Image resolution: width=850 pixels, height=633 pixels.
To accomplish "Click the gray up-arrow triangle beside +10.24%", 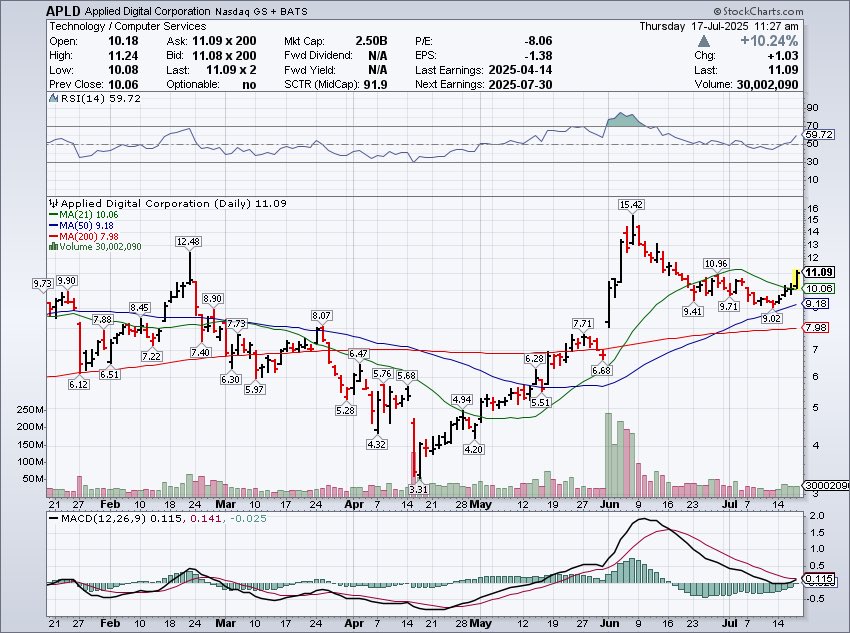I will coord(704,41).
